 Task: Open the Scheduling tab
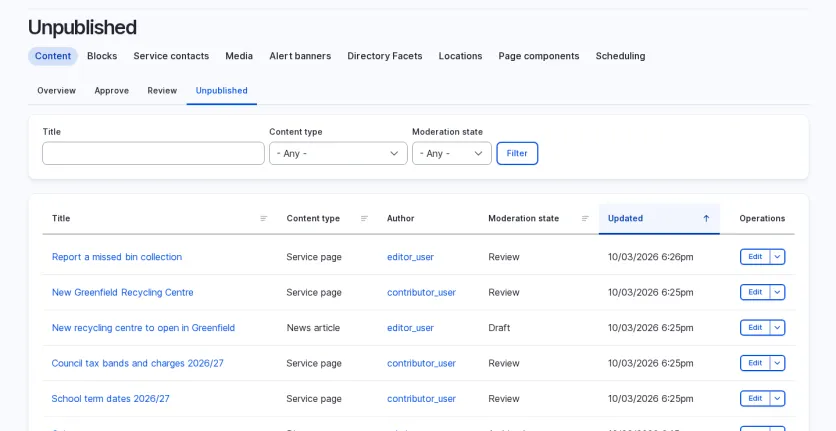[621, 56]
